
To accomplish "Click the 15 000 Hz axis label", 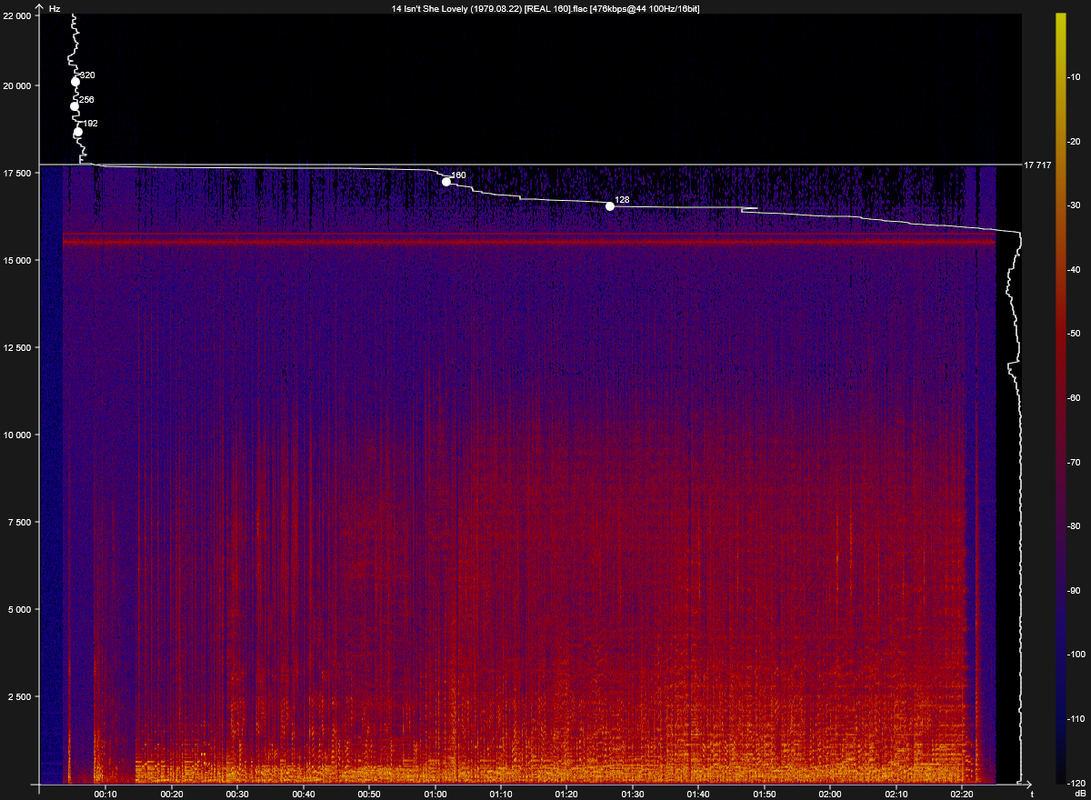I will [x=17, y=261].
